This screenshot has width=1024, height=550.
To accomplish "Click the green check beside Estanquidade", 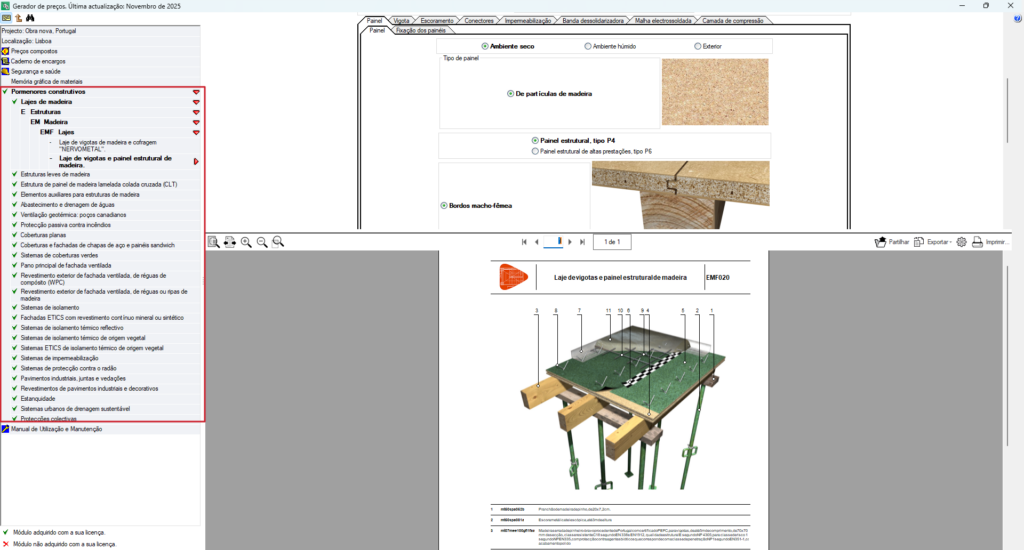I will coord(14,398).
